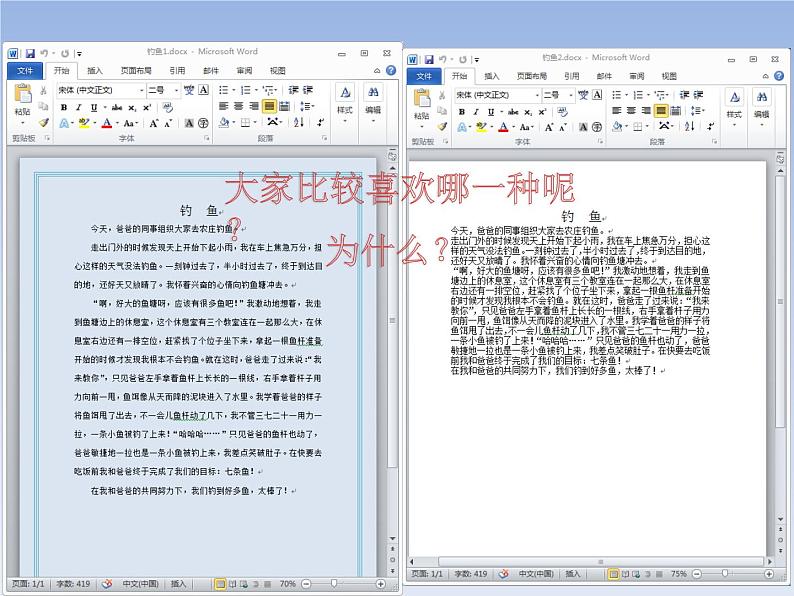Expand 样式 styles gallery in 钓鱼1 window
The width and height of the screenshot is (794, 596).
[x=345, y=105]
